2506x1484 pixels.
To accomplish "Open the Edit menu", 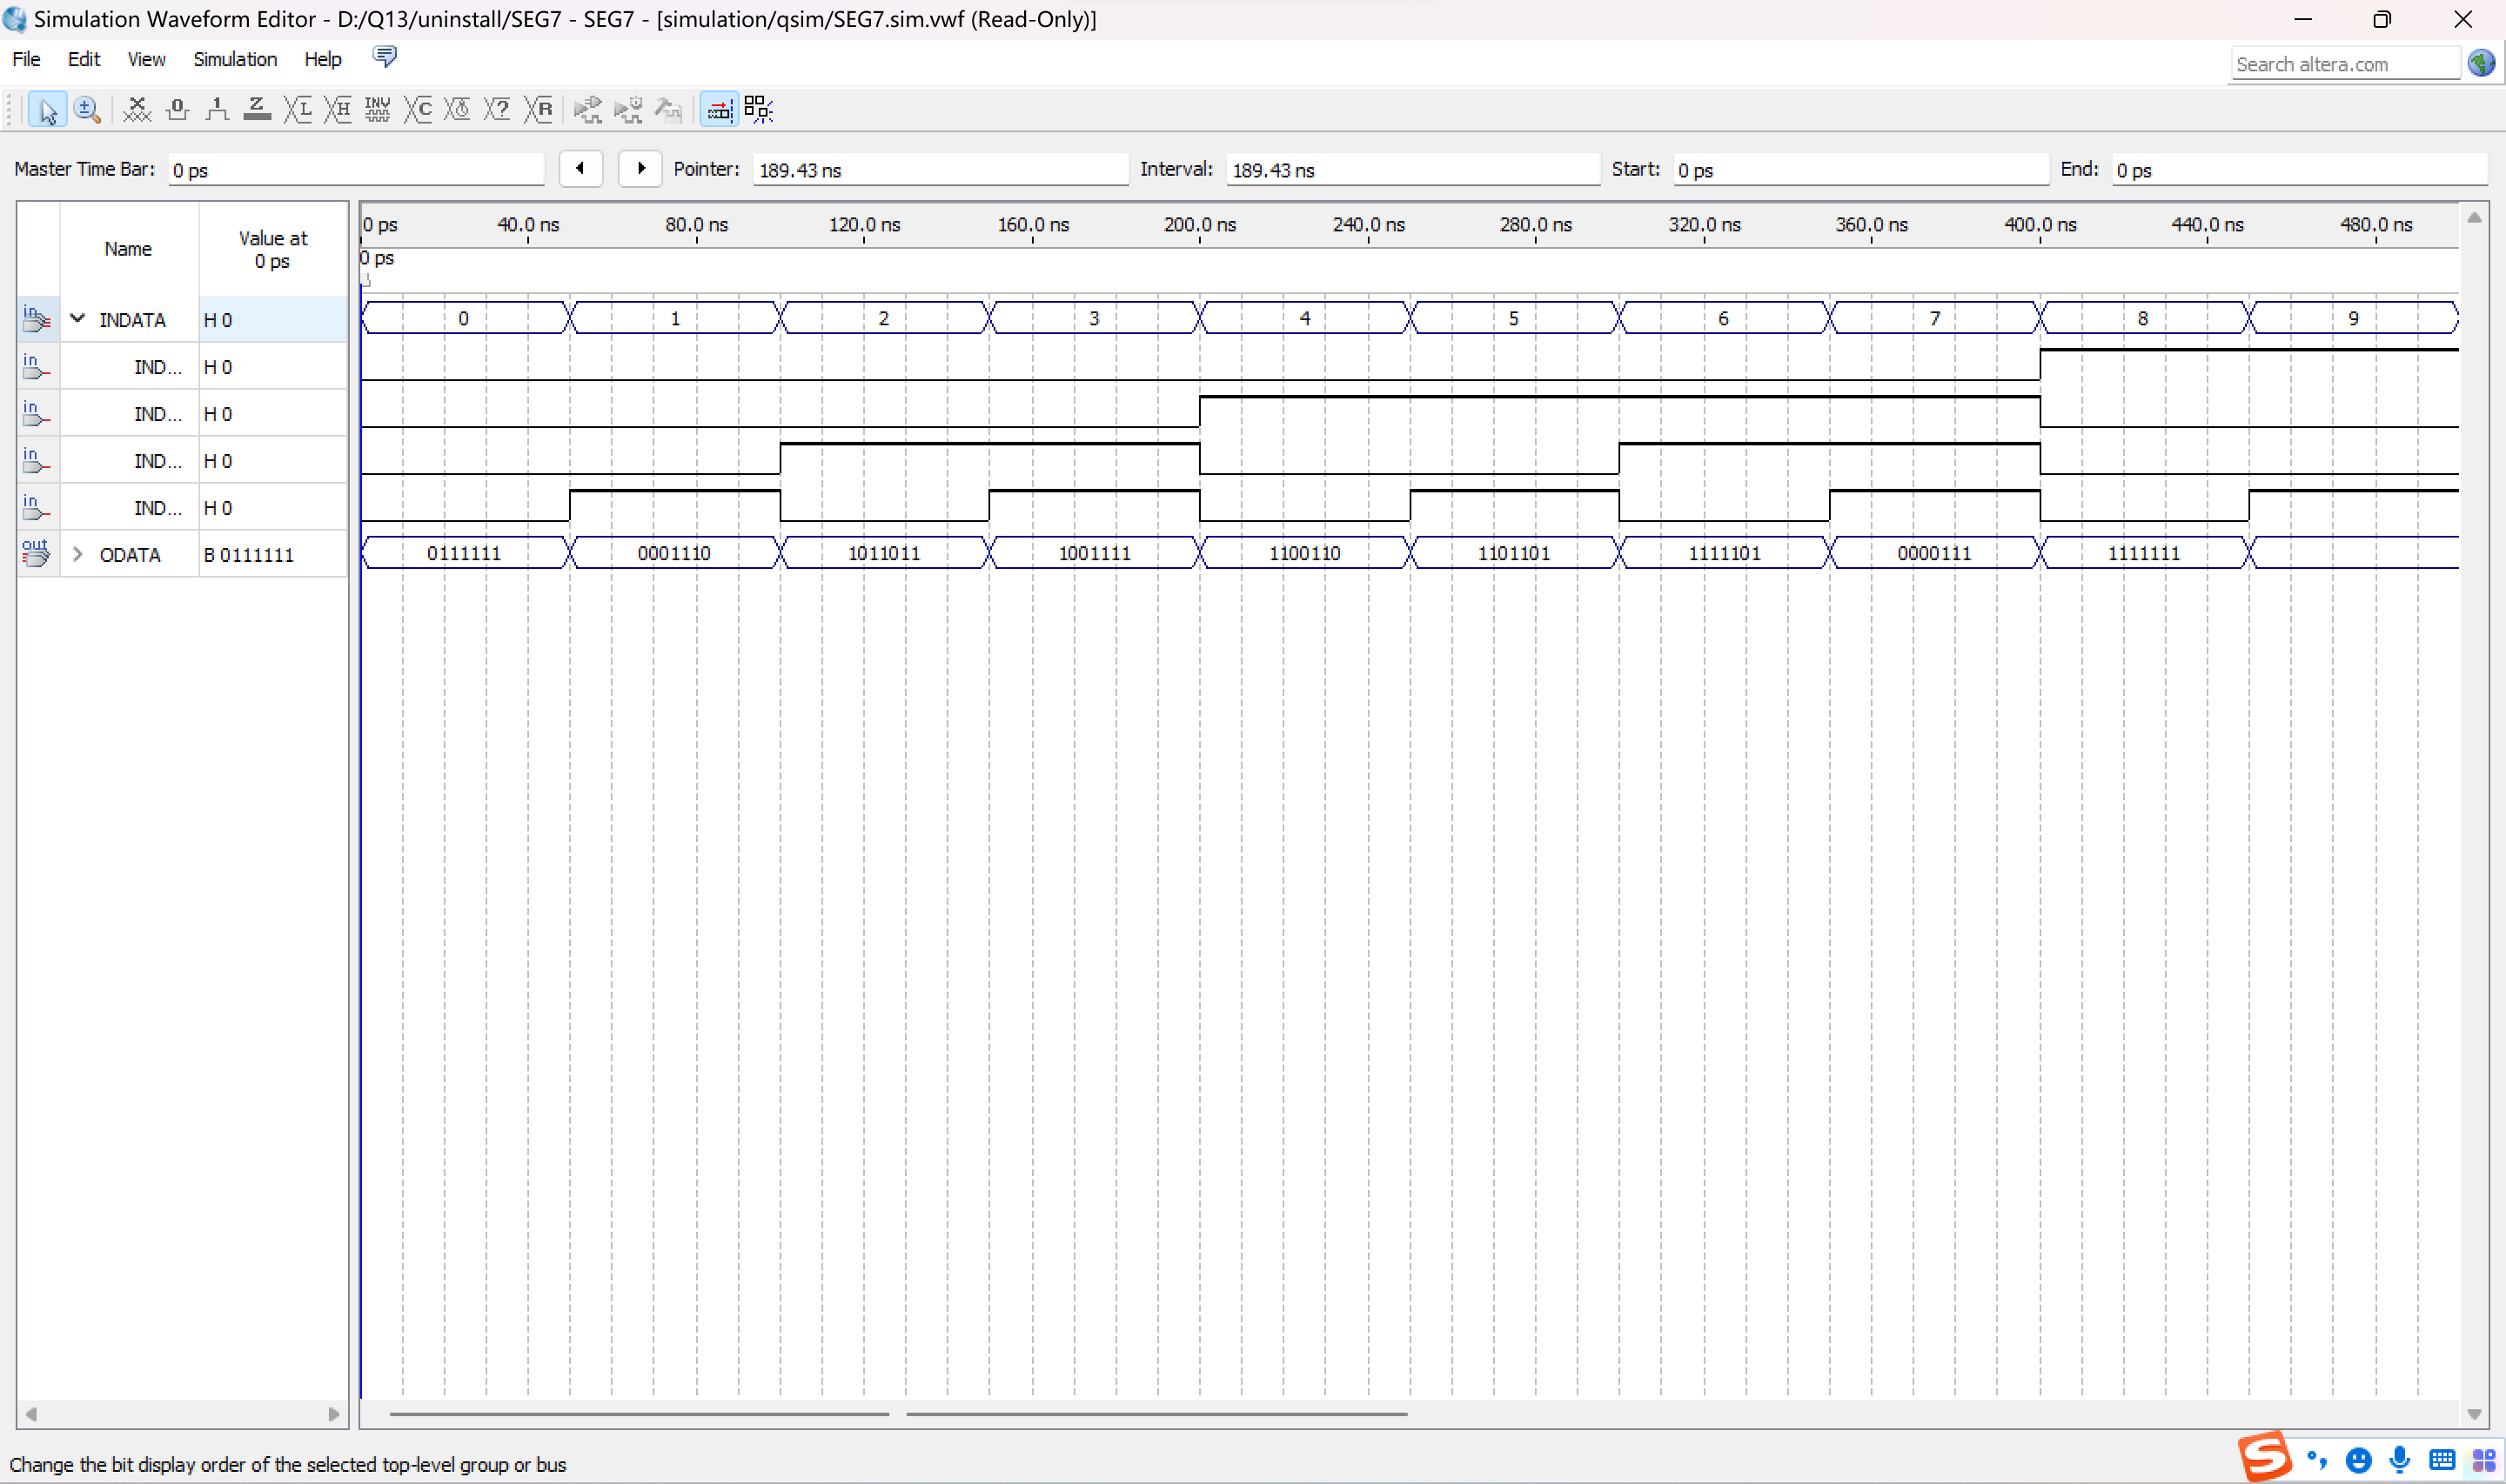I will tap(83, 59).
